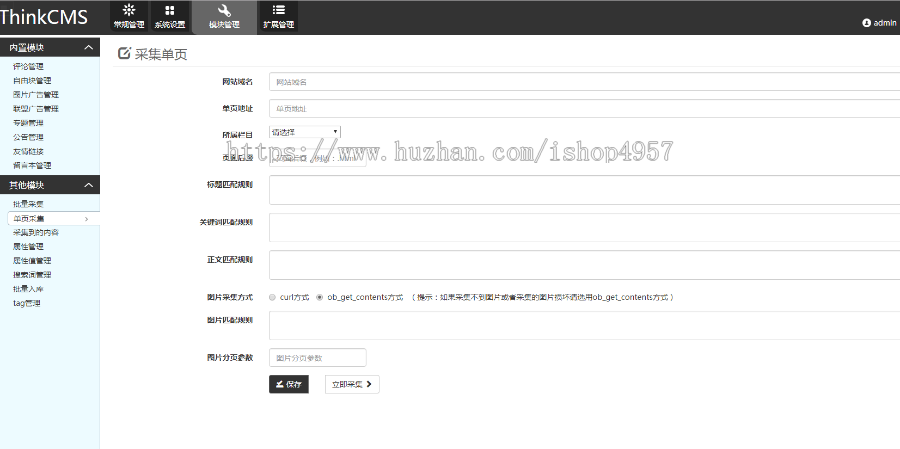Open 扩展管理 list tab
Viewport: 900px width, 449px height.
tap(278, 17)
